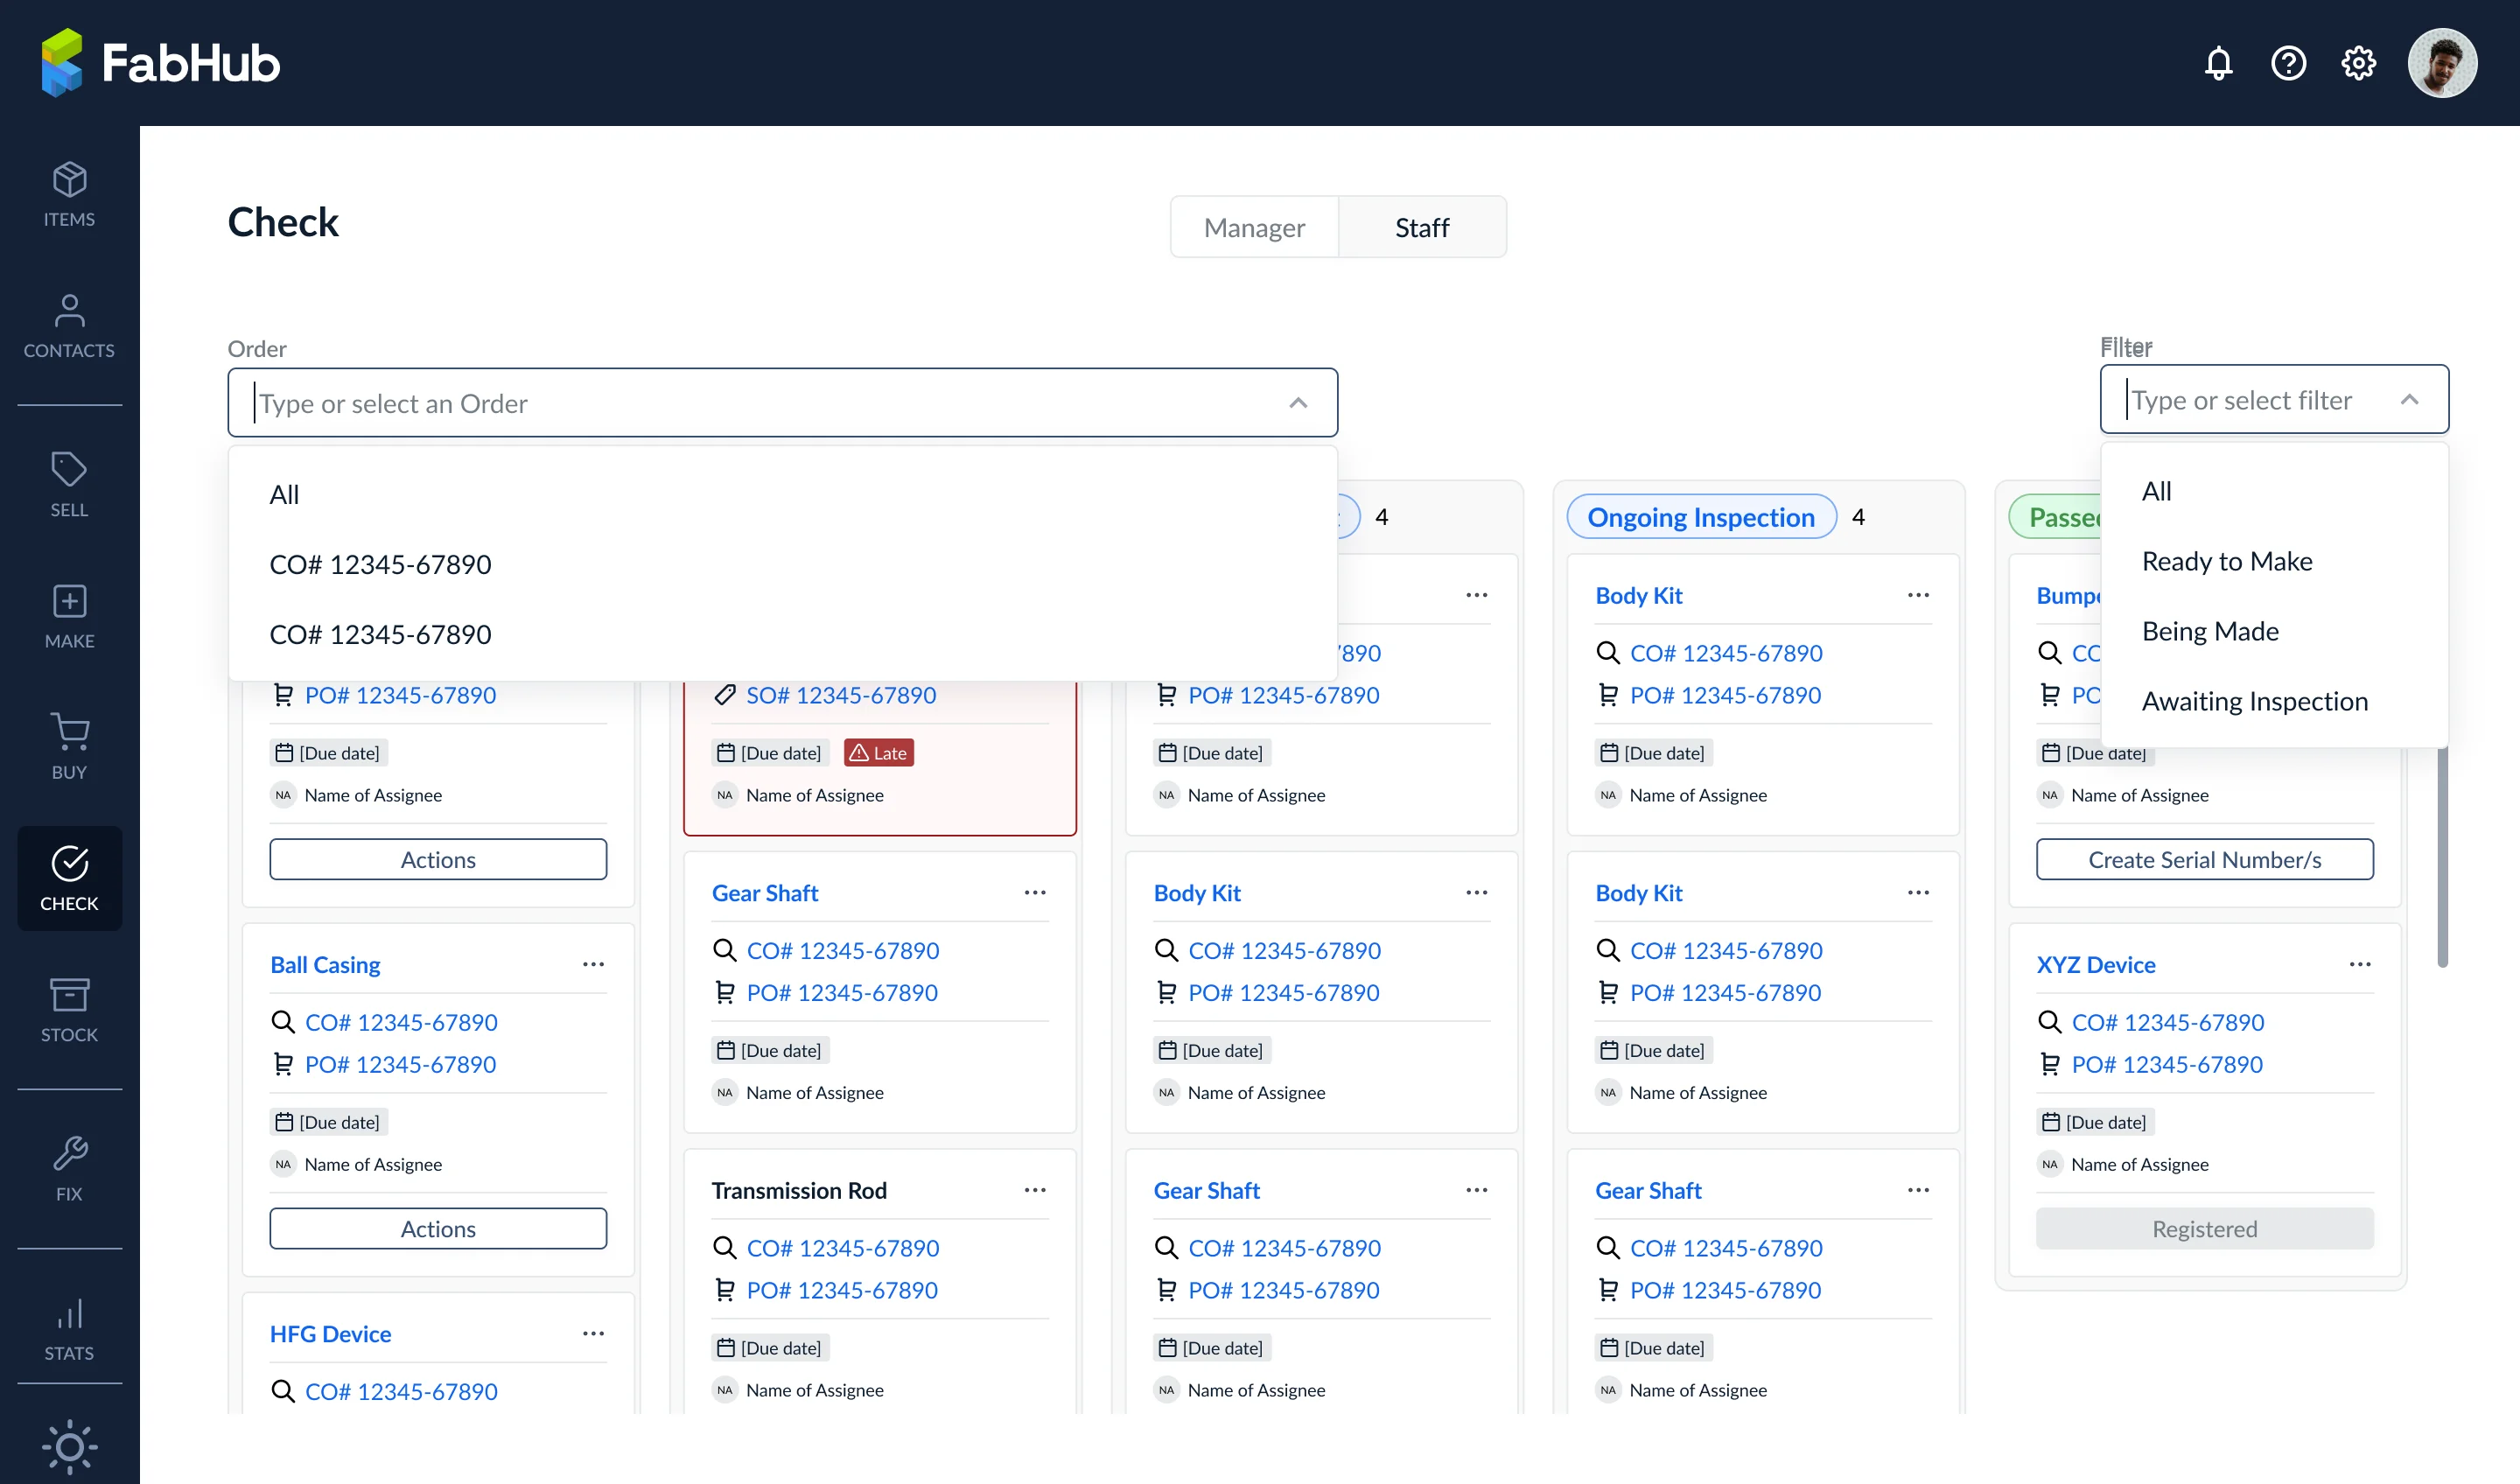Select the Check section in sidebar

coord(69,878)
